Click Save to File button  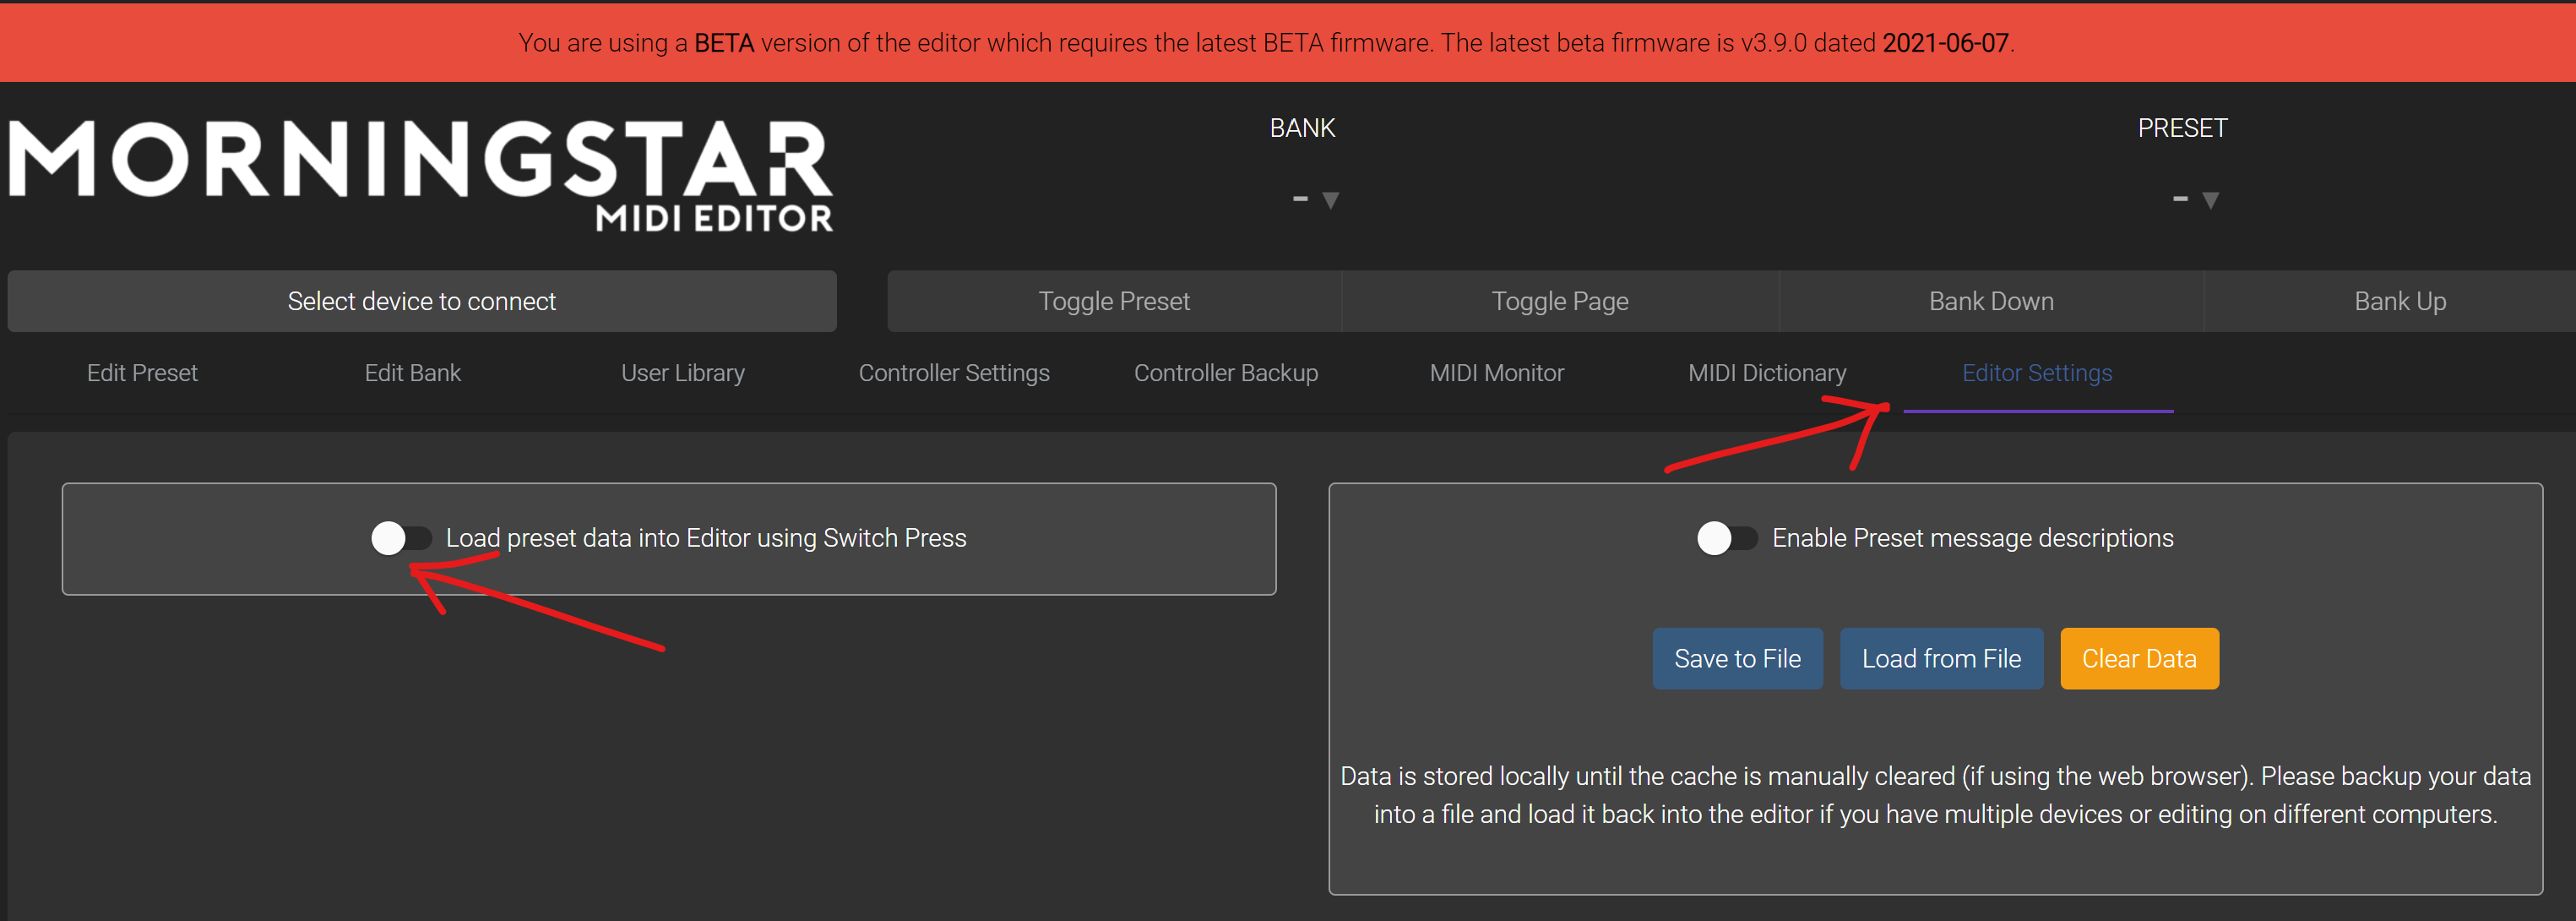pos(1736,658)
